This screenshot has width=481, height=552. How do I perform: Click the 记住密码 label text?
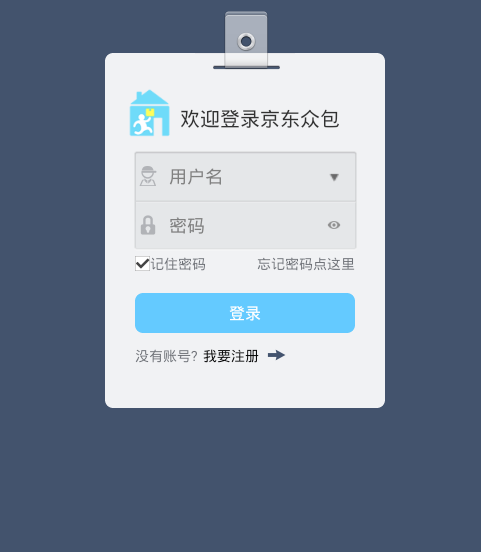point(178,264)
